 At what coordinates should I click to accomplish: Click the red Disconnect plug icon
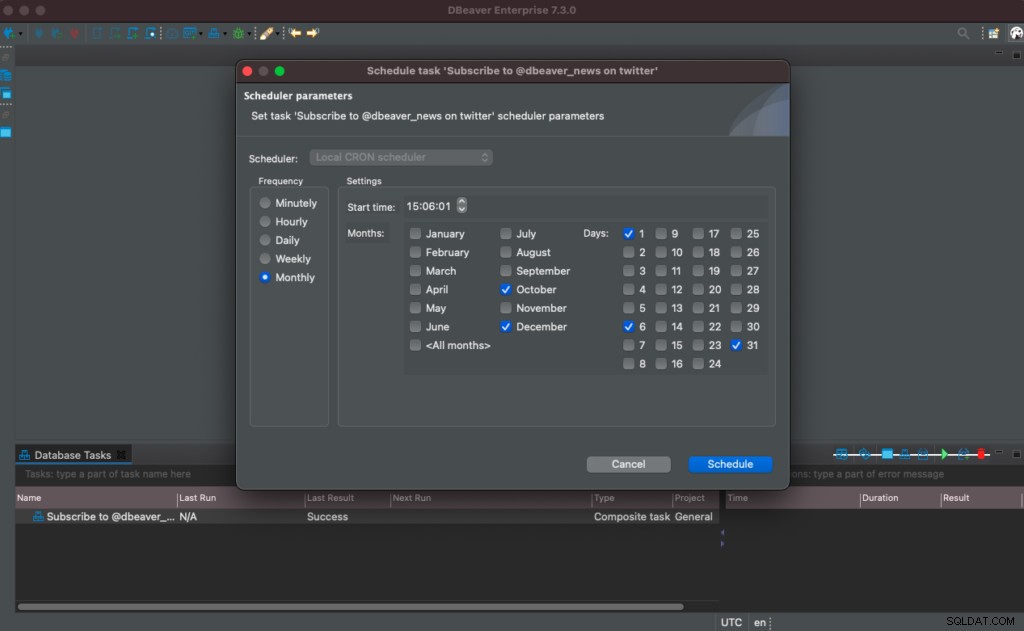pos(74,33)
